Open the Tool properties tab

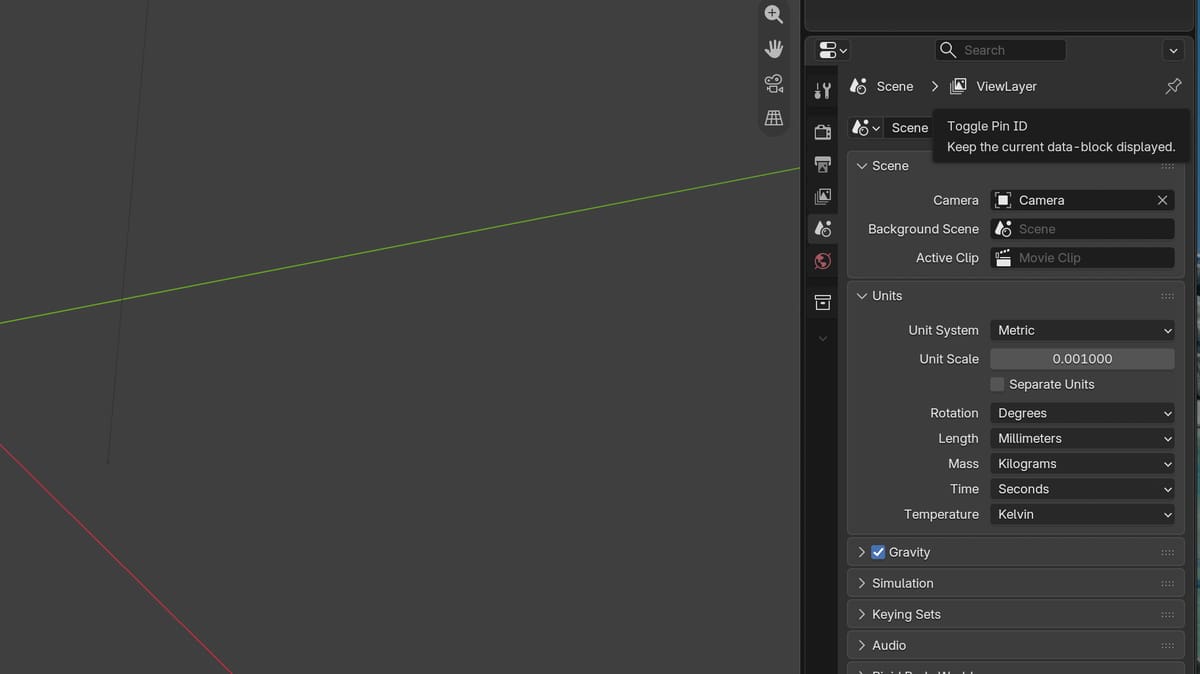tap(822, 91)
